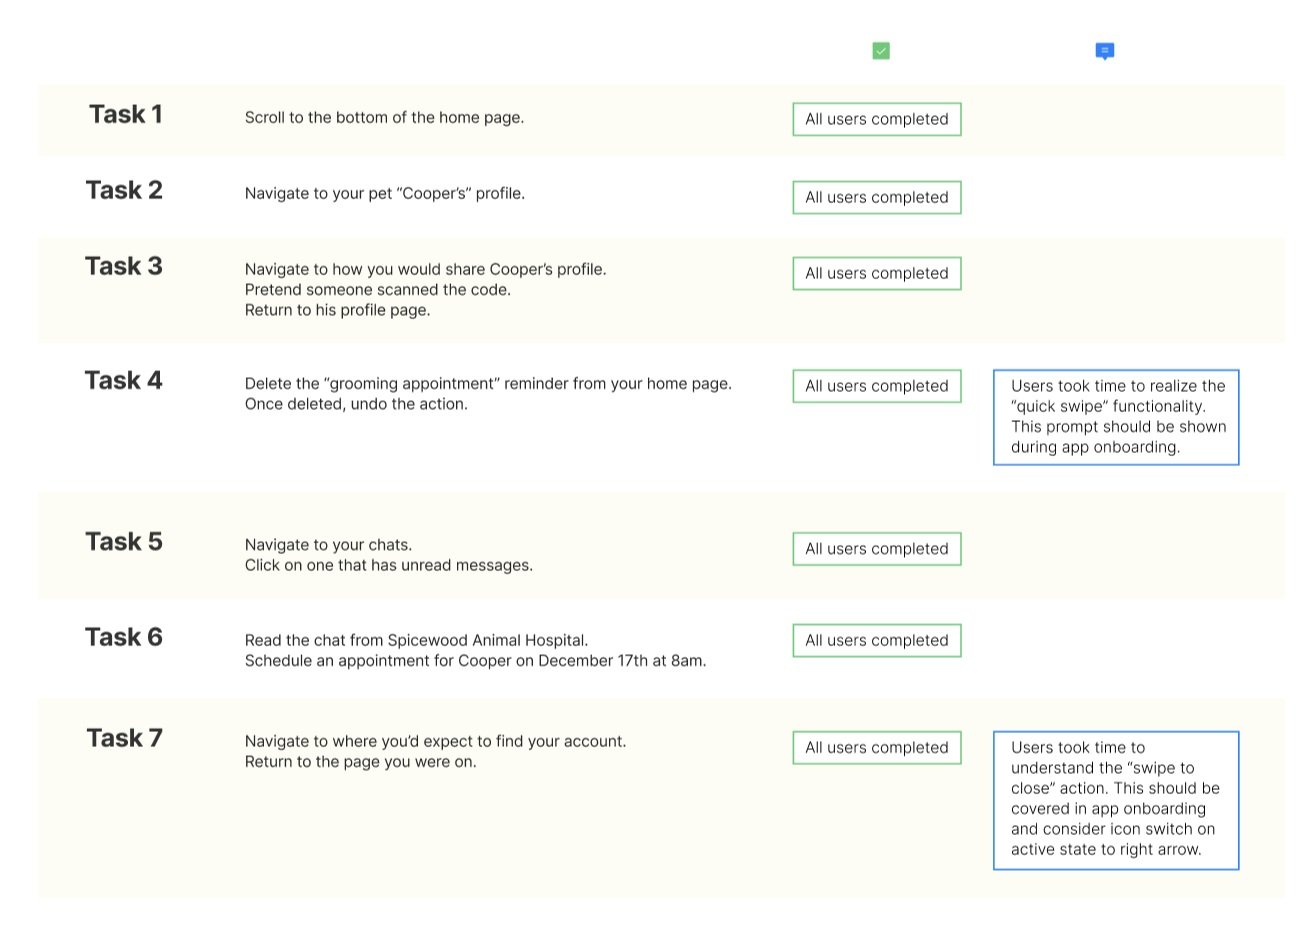Select the Task 3 heading
The image size is (1316, 950).
124,266
